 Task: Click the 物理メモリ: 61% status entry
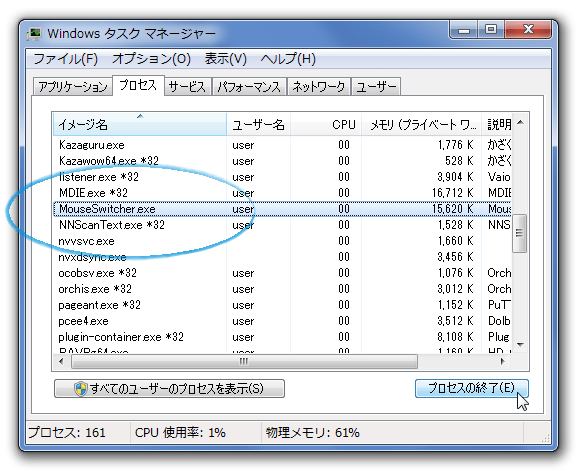[x=312, y=433]
